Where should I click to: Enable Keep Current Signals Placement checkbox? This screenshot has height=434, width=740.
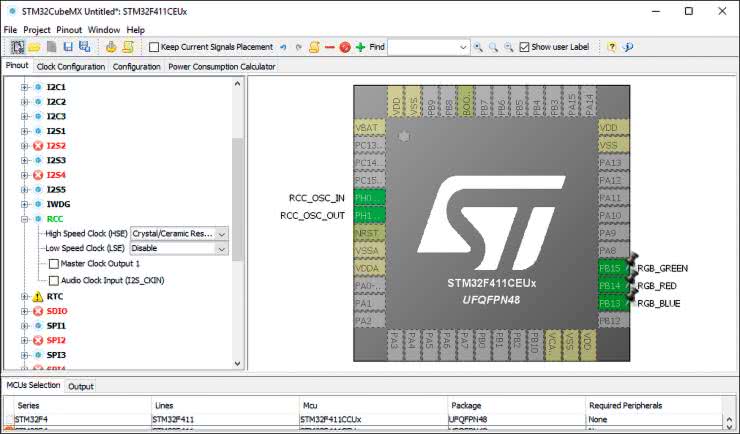154,47
